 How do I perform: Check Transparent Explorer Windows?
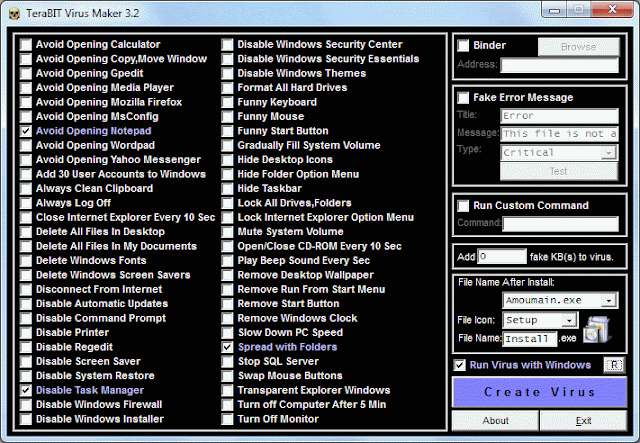tap(227, 390)
